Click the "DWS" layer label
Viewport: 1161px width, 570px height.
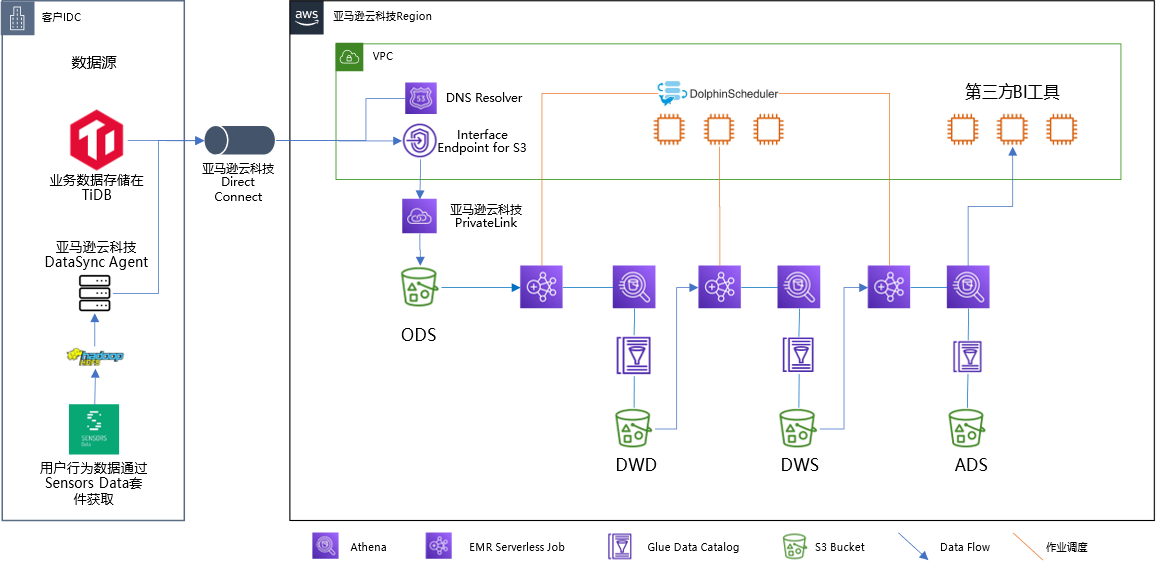point(800,465)
